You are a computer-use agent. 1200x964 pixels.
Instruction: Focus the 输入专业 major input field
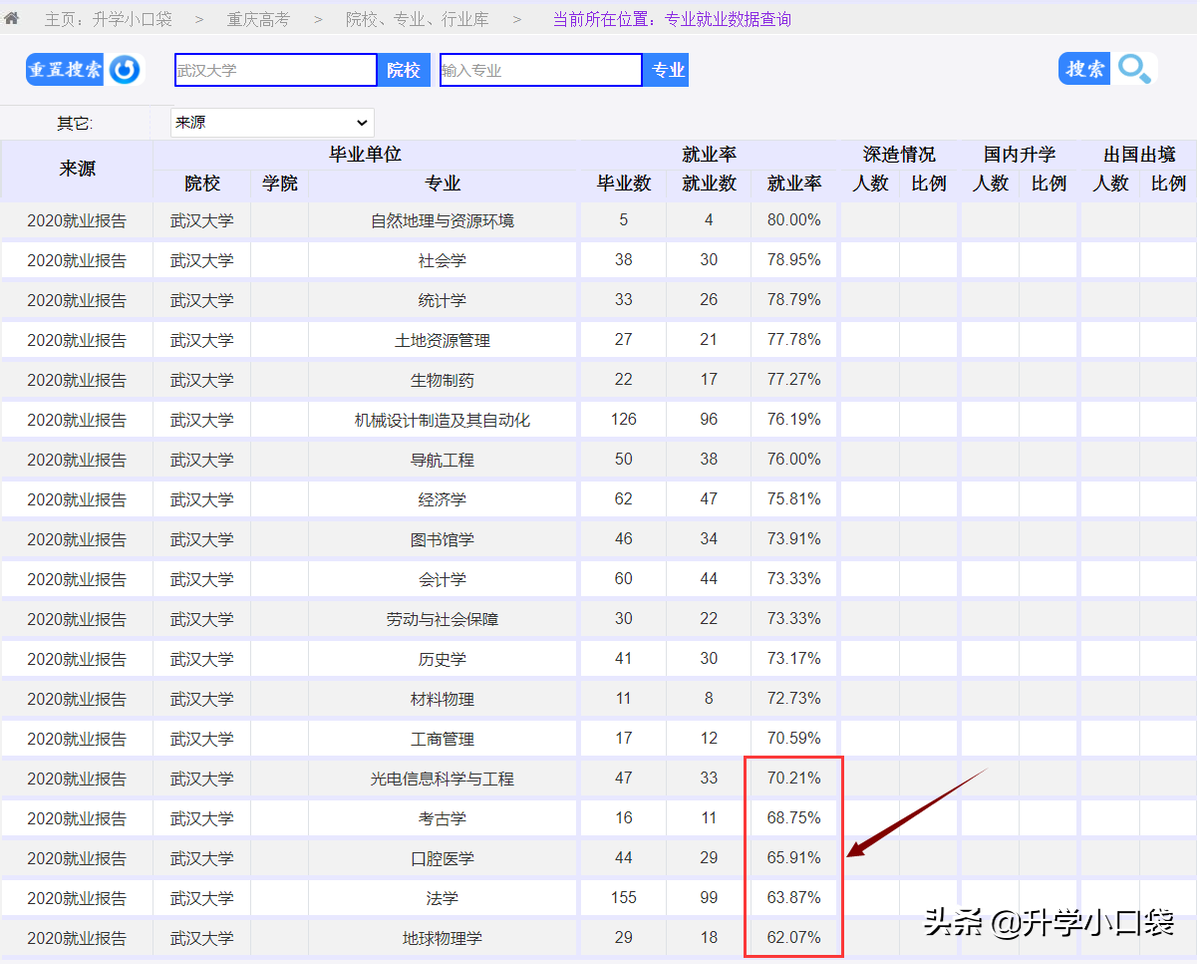[541, 70]
